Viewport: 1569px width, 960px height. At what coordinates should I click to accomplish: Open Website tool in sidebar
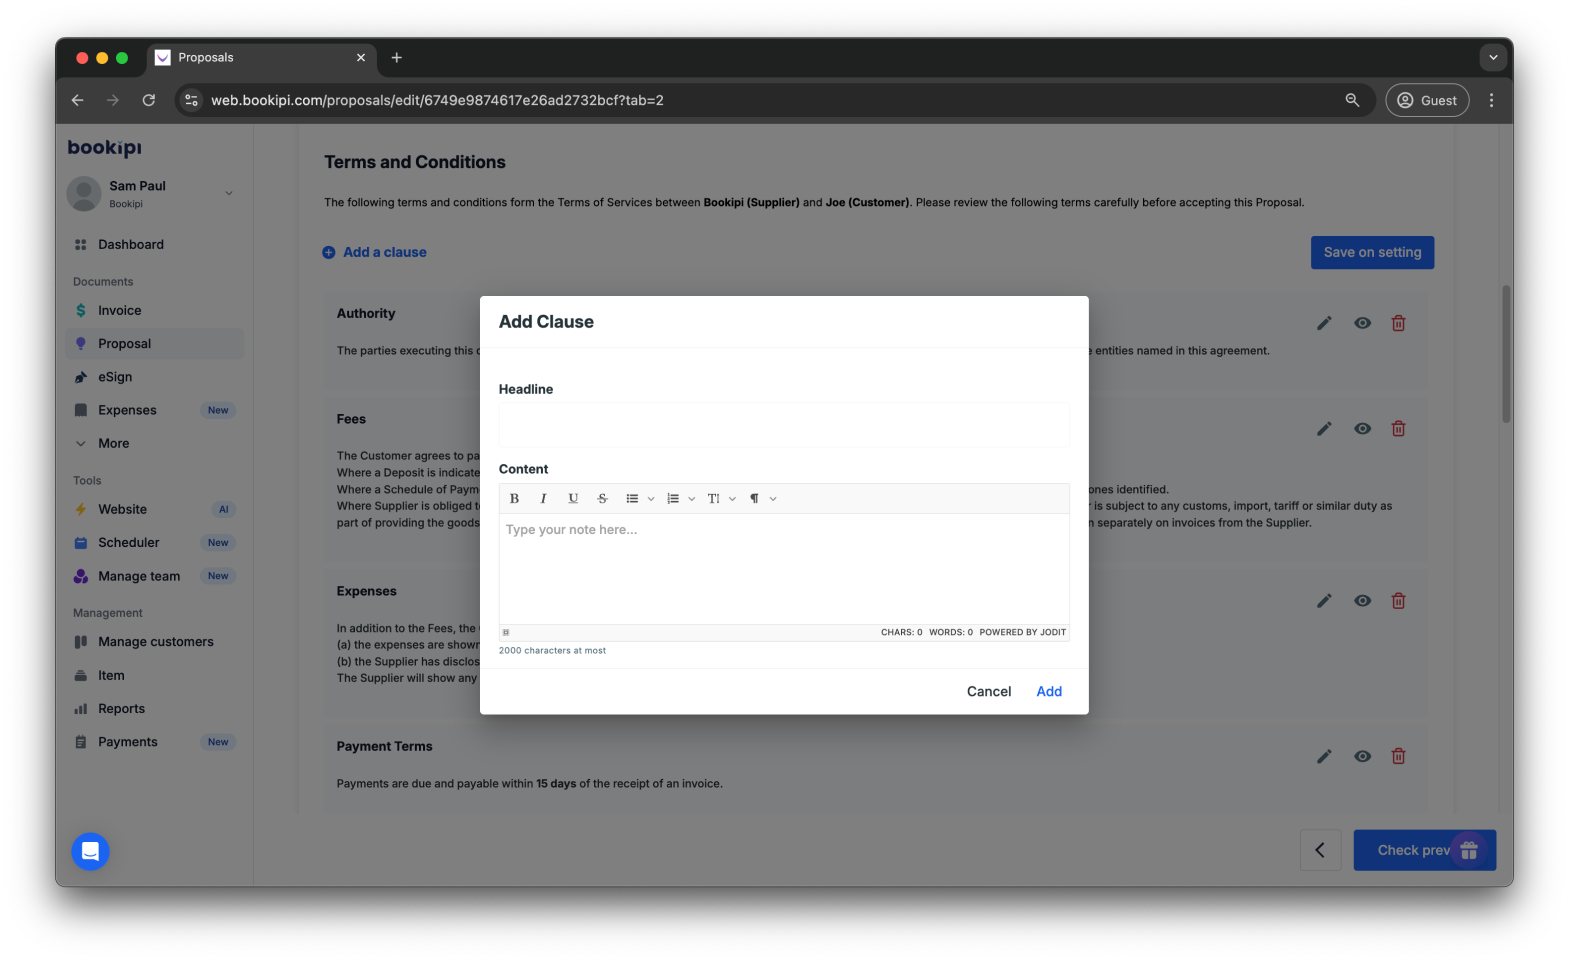coord(154,510)
